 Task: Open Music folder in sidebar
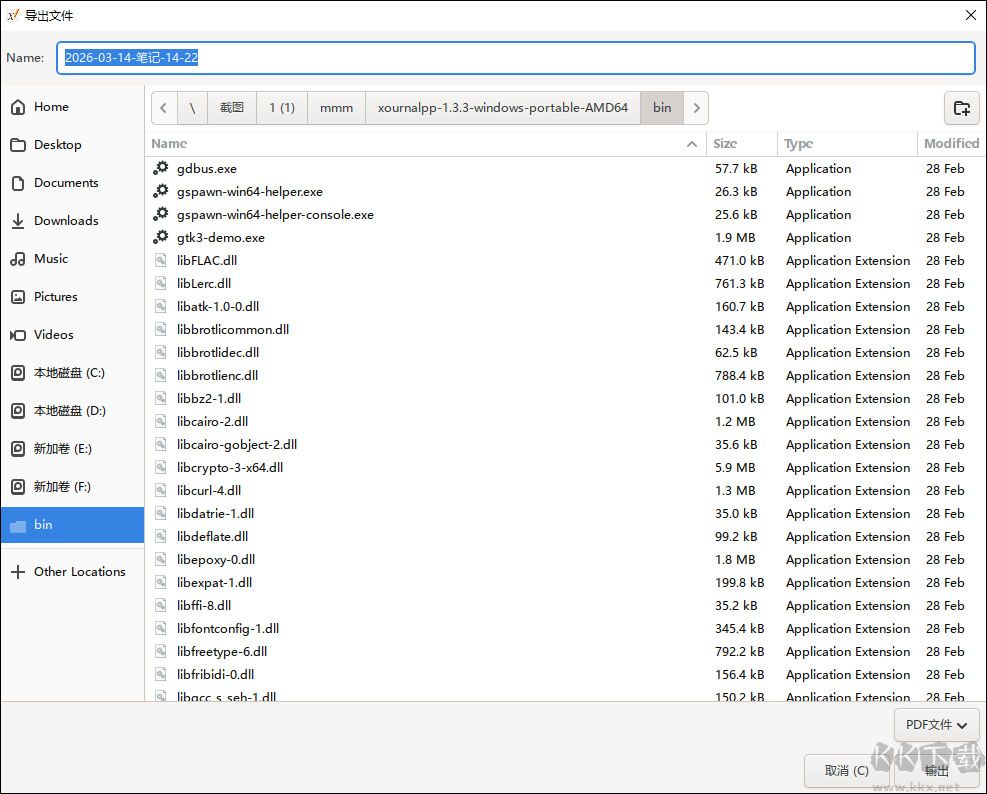72,259
